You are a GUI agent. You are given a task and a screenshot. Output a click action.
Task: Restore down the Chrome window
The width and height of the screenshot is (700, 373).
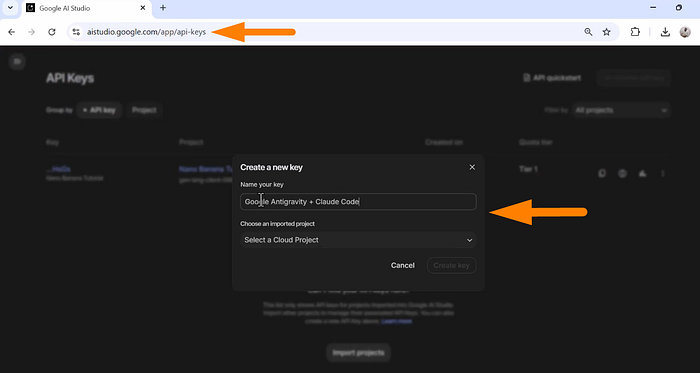(x=679, y=8)
